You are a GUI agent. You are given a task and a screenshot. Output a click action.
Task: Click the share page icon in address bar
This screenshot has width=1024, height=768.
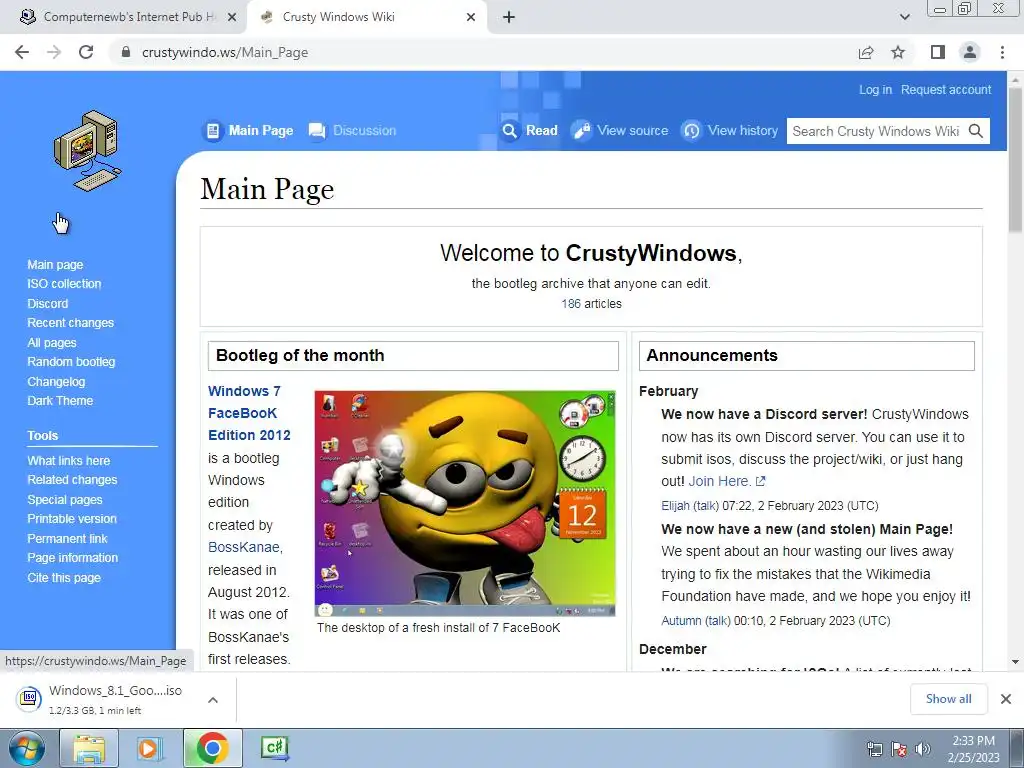tap(866, 52)
